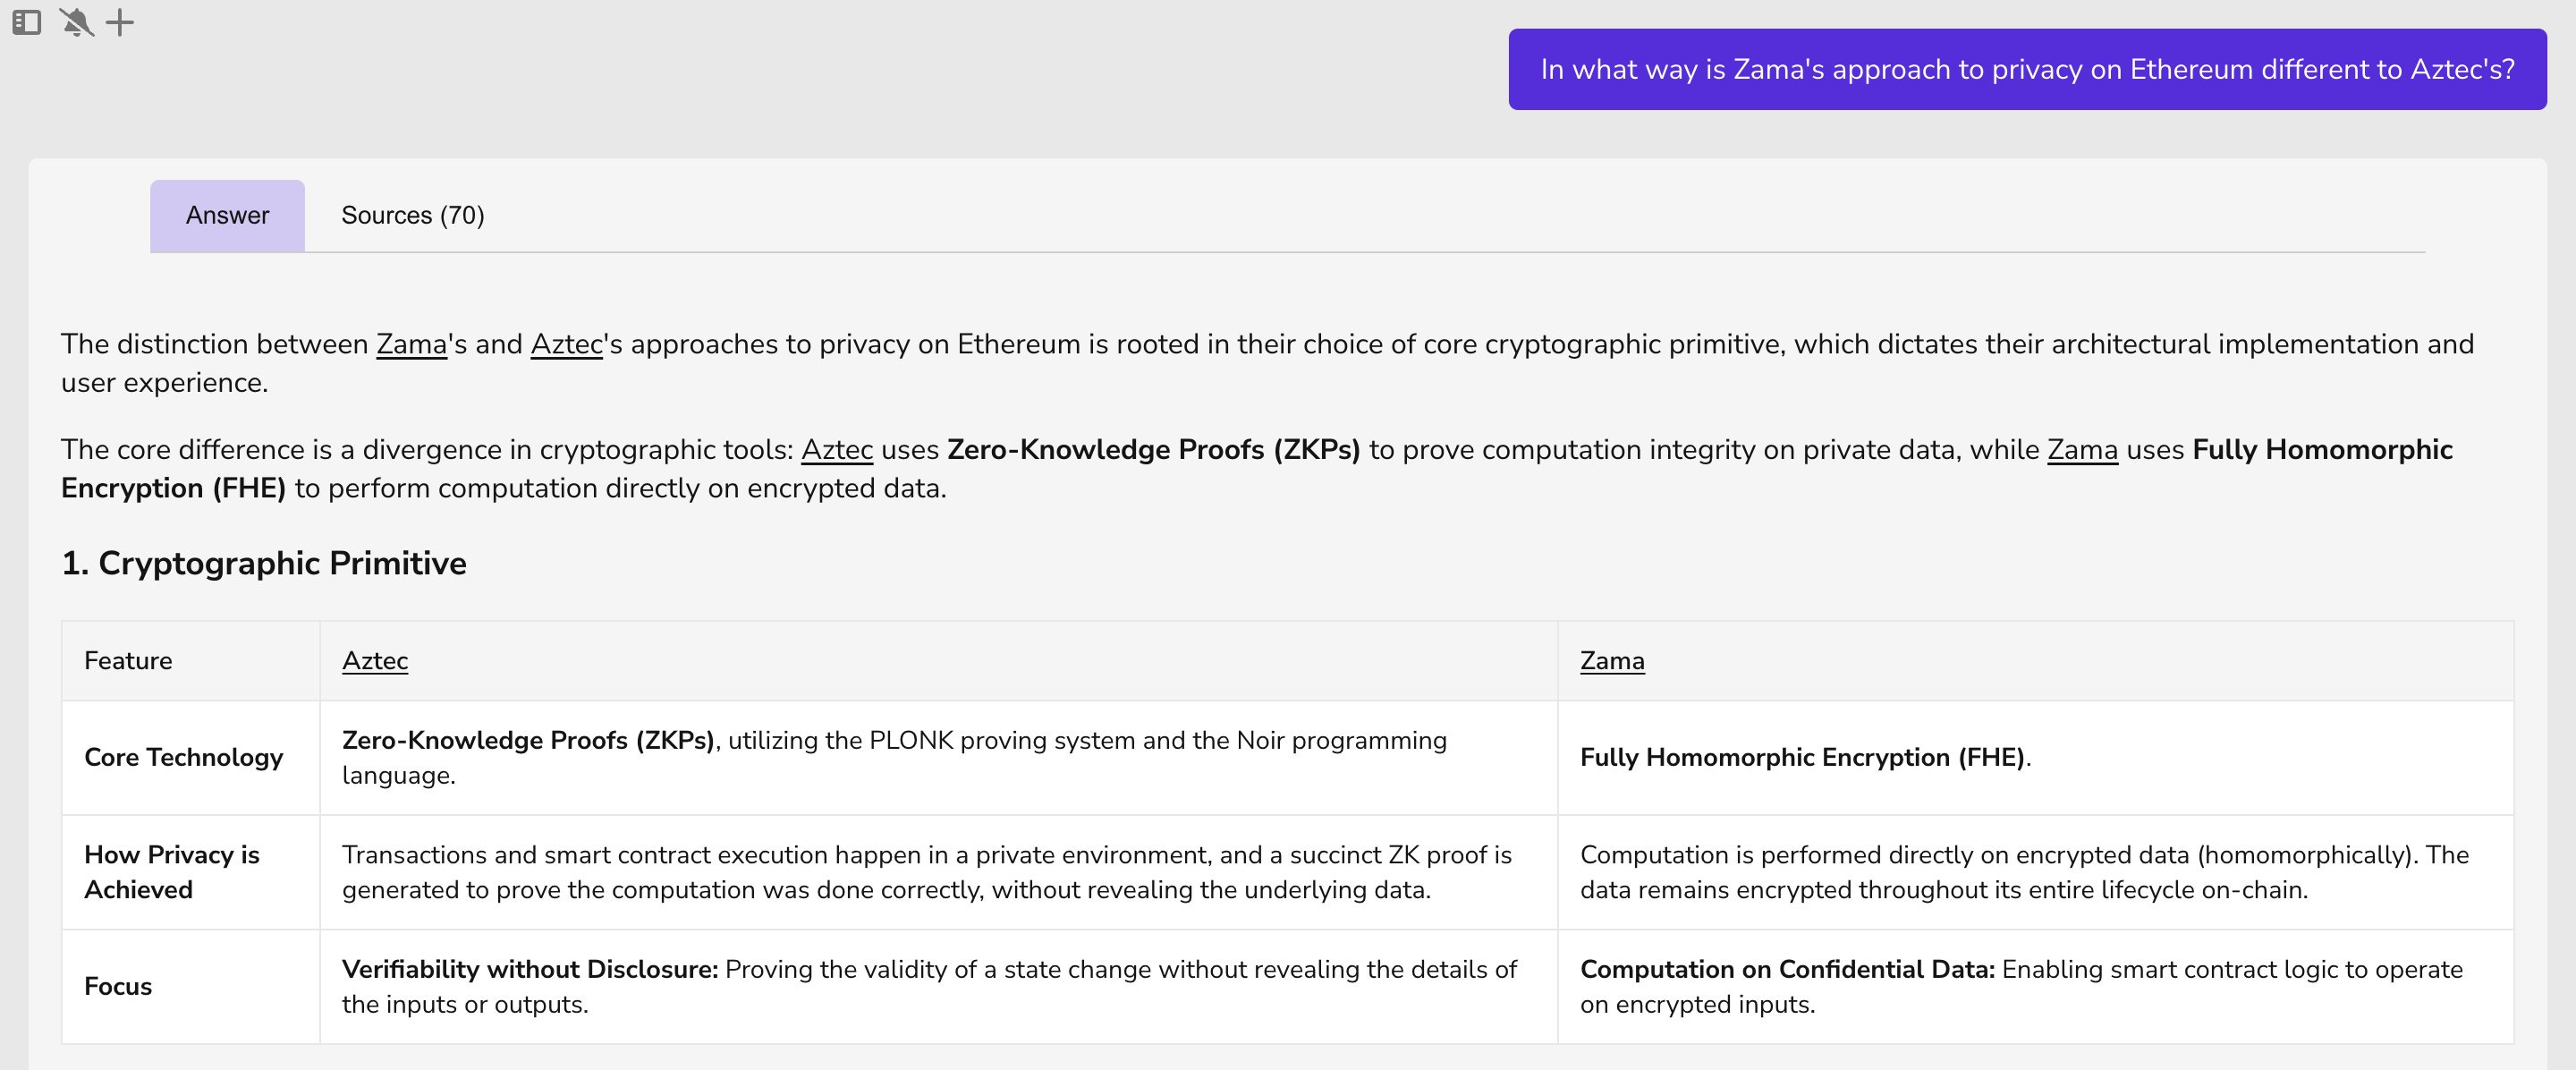This screenshot has width=2576, height=1070.
Task: Open Aztec link in first paragraph
Action: click(x=566, y=344)
